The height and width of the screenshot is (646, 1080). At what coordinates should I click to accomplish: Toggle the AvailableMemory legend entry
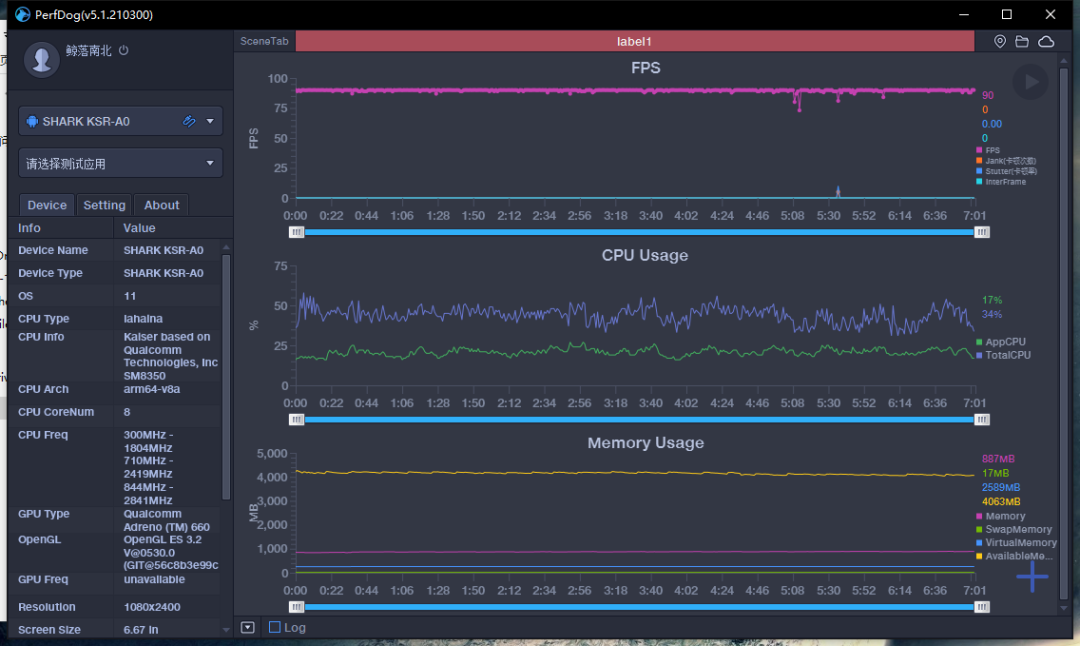point(1015,556)
